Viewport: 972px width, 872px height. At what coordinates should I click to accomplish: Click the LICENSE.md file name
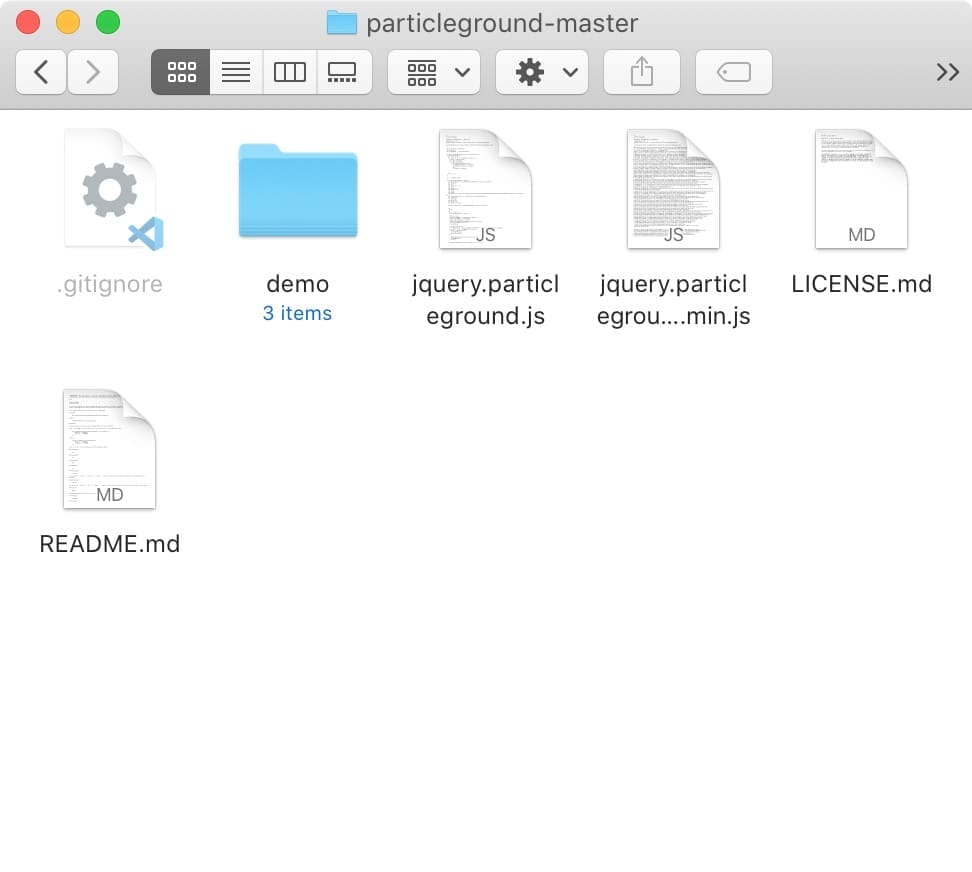(862, 284)
